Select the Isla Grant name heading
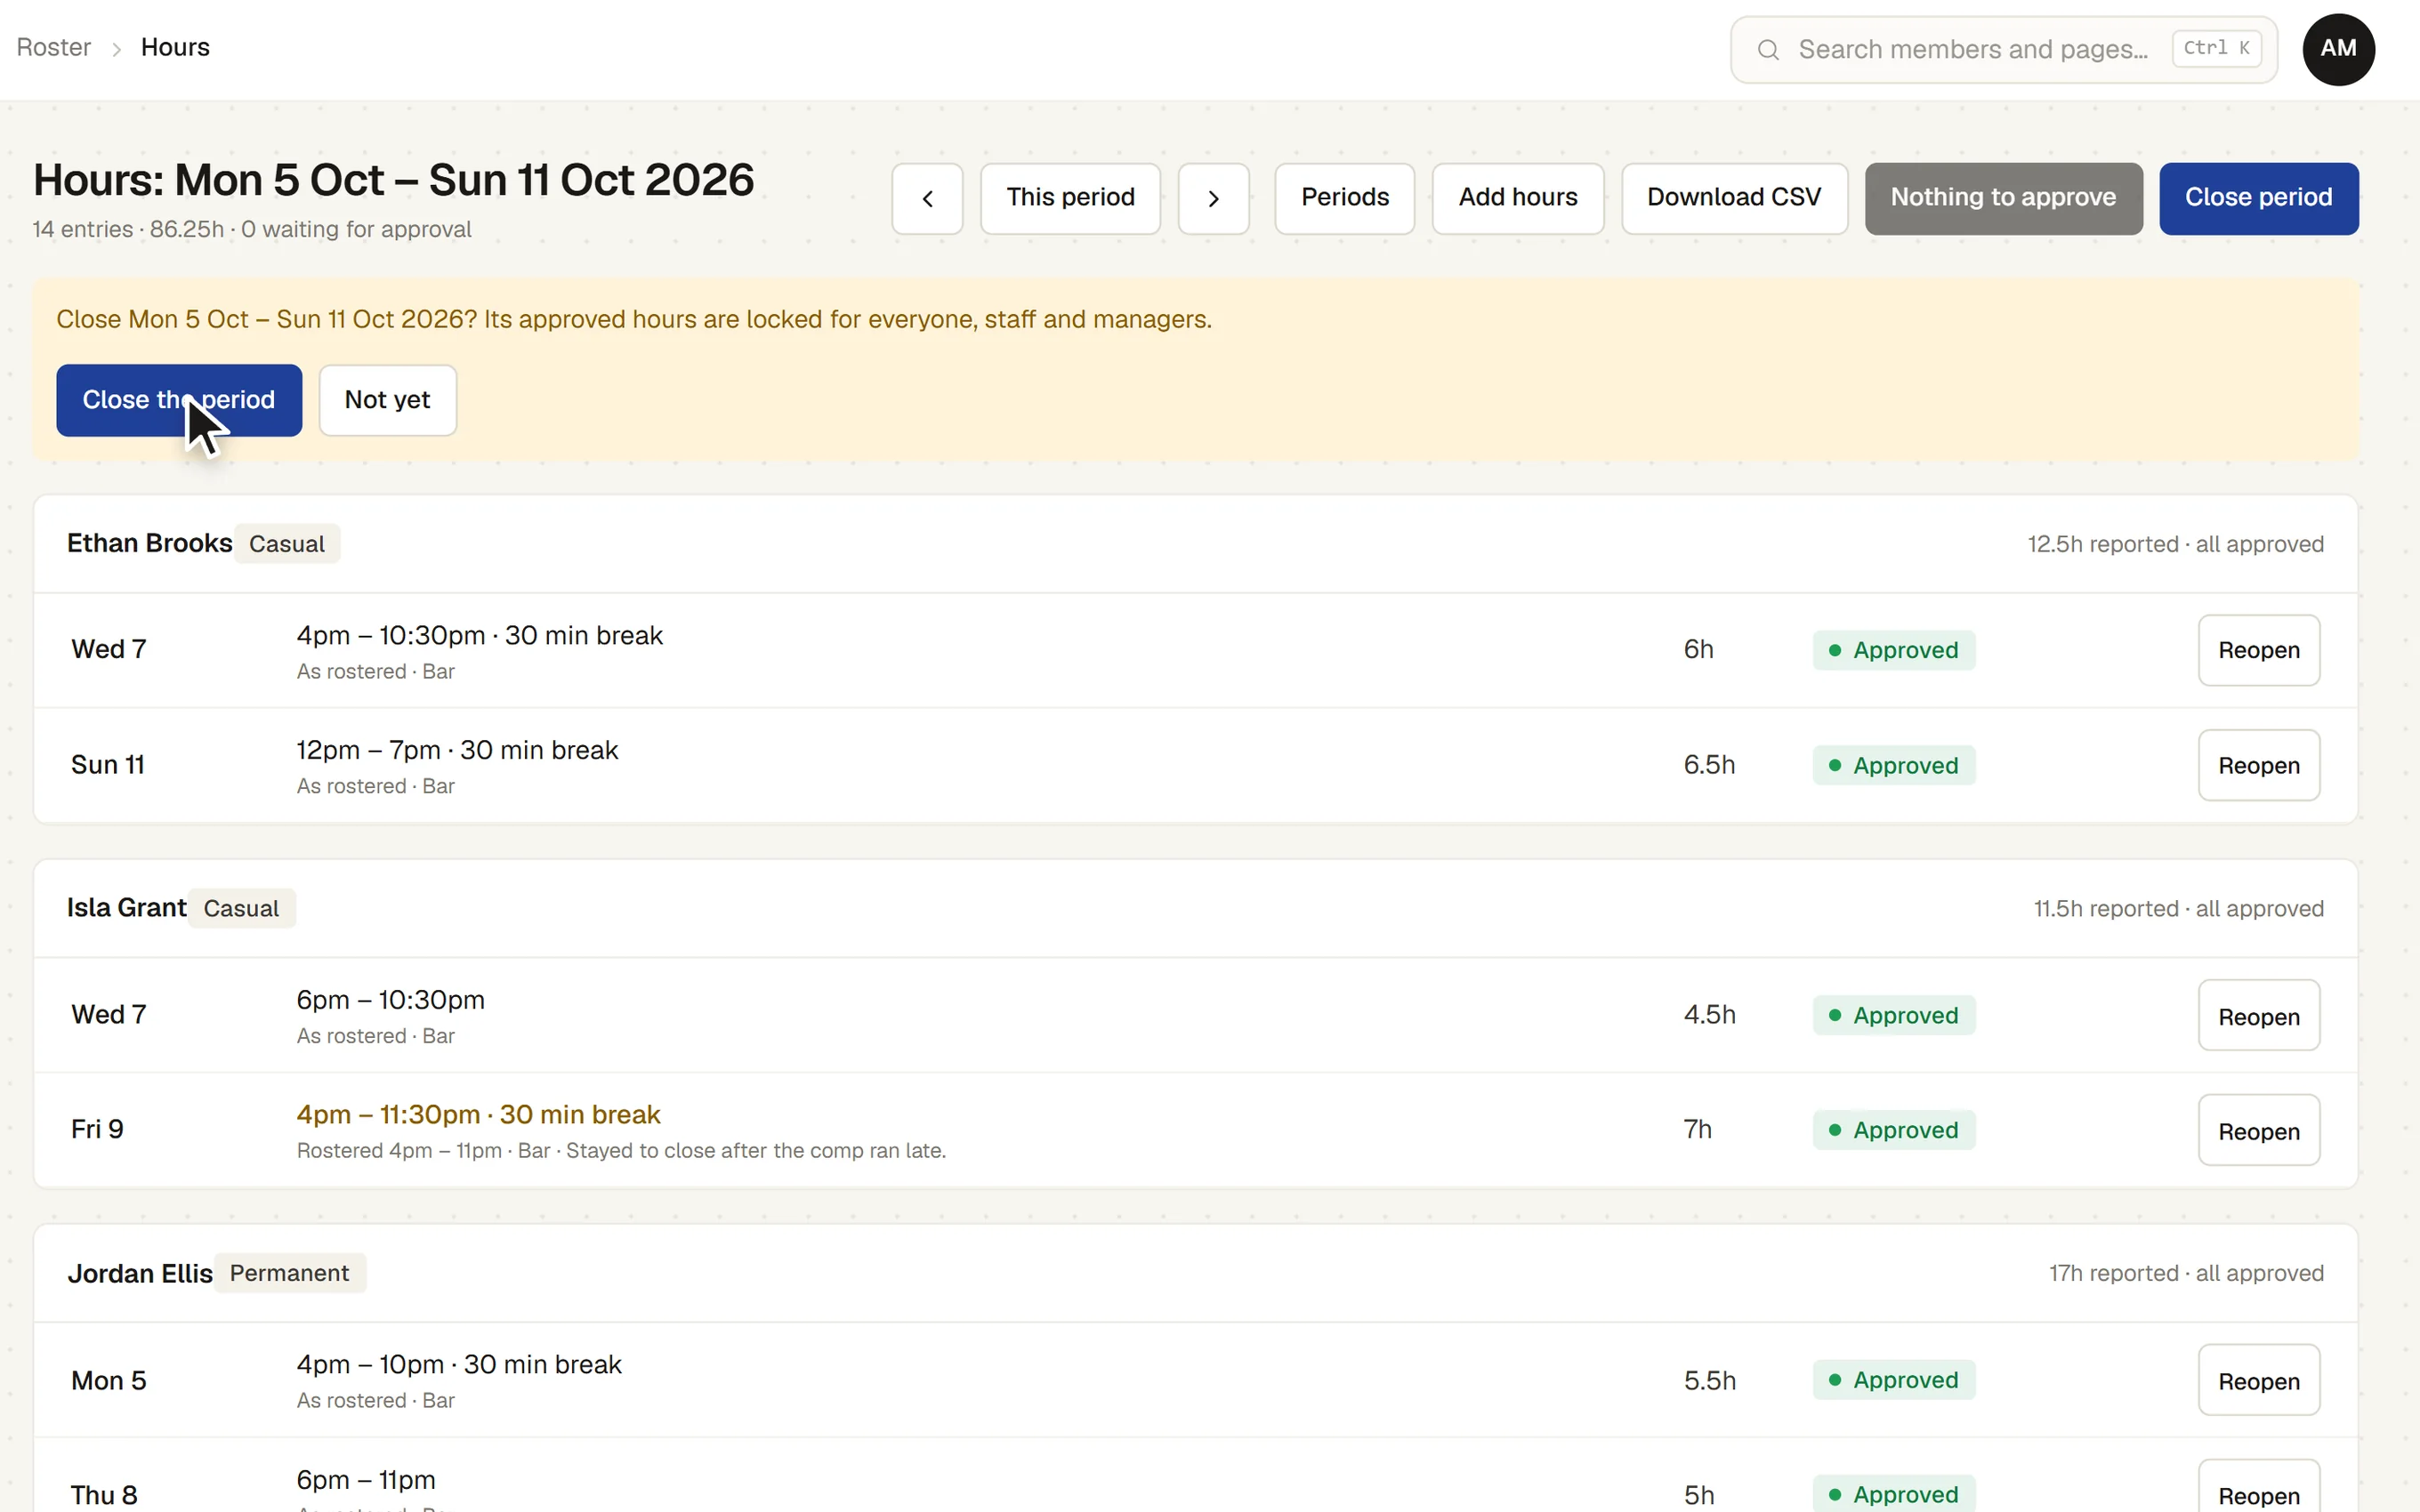2420x1512 pixels. [x=126, y=908]
